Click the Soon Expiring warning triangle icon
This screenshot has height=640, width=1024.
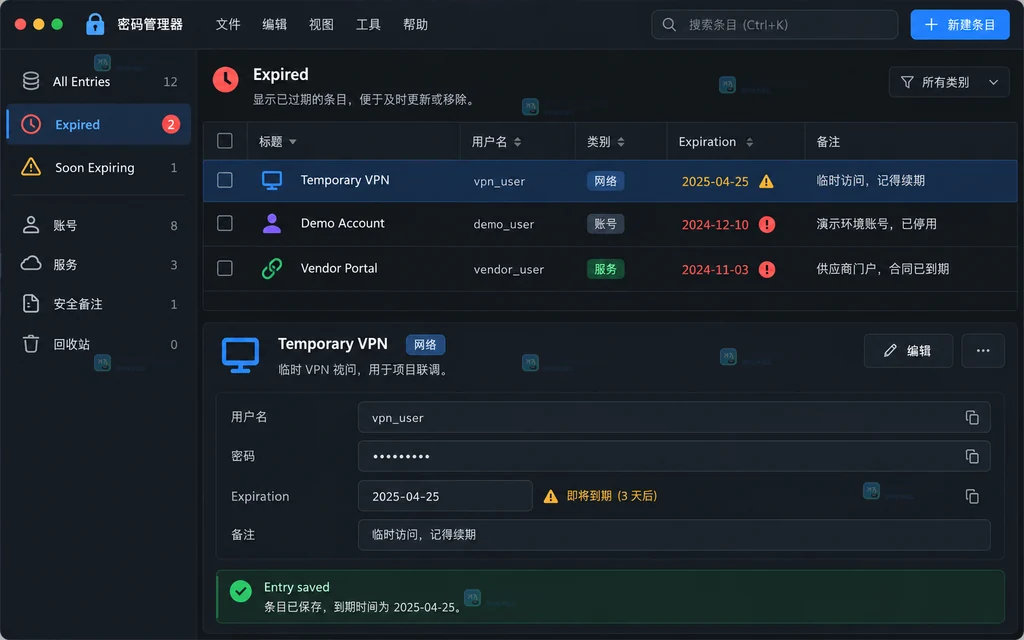[31, 167]
